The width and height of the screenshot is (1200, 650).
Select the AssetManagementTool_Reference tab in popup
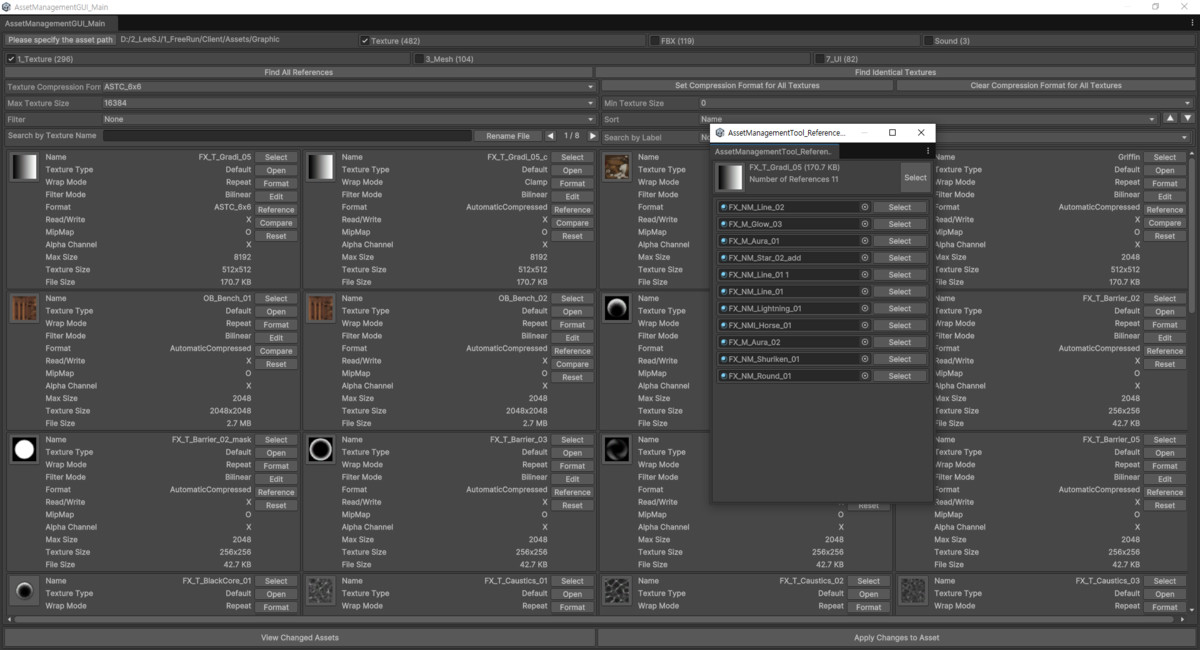[x=774, y=151]
